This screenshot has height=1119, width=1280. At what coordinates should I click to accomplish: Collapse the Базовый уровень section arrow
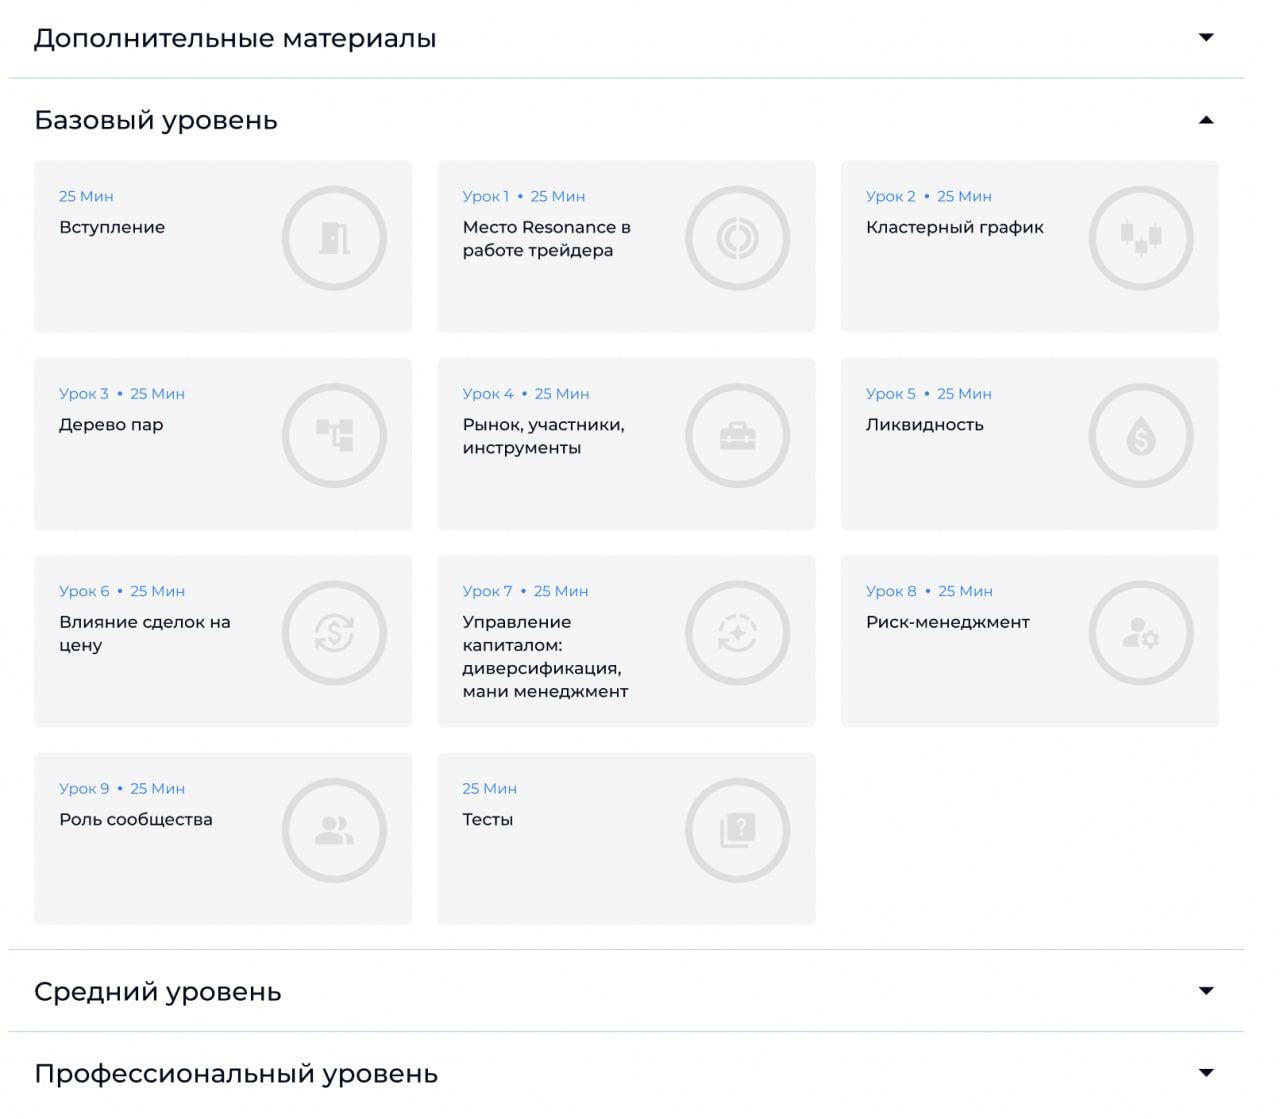pyautogui.click(x=1206, y=120)
